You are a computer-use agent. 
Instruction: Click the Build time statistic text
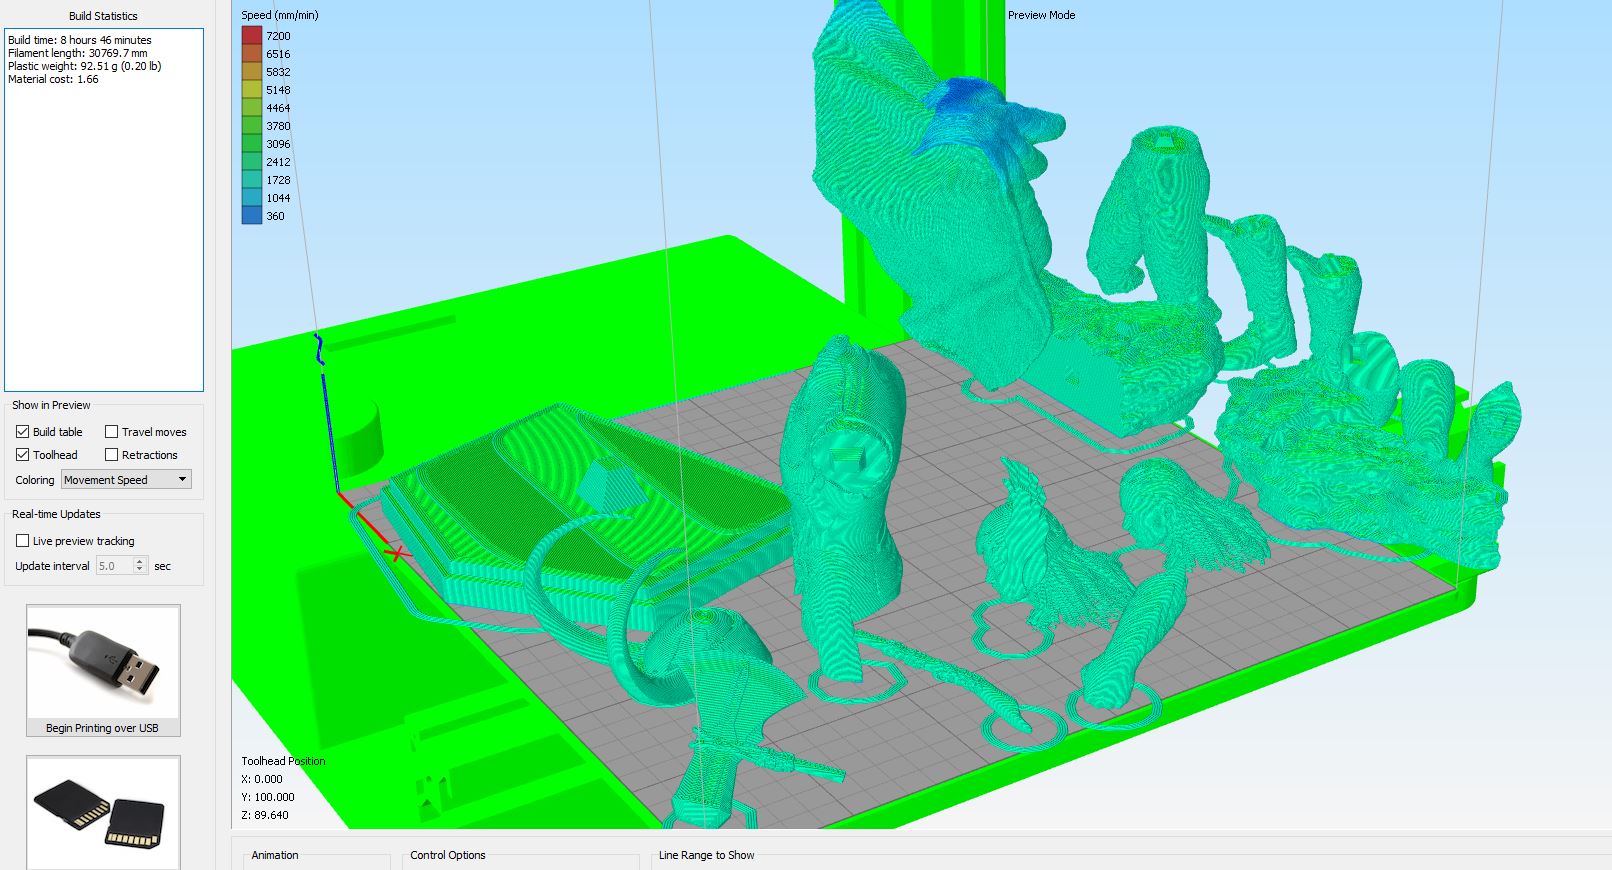click(x=80, y=40)
